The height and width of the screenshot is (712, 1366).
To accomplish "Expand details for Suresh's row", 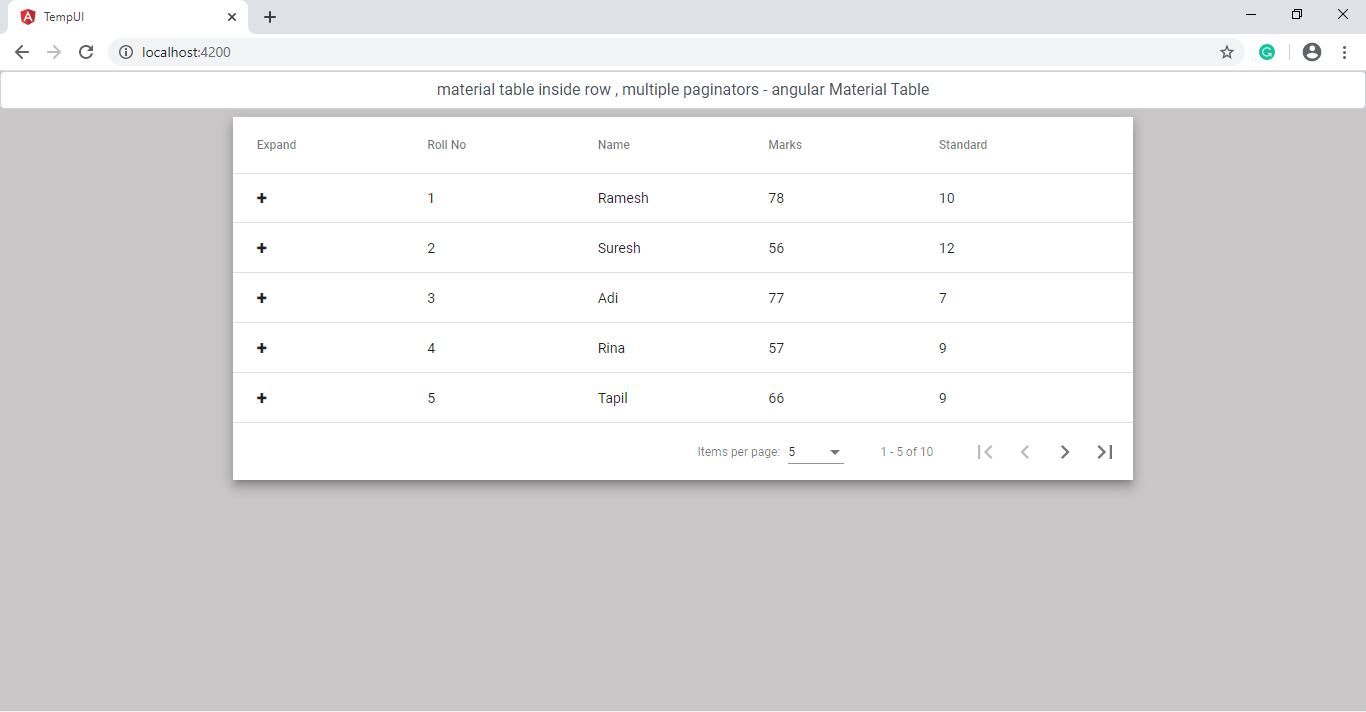I will point(262,247).
